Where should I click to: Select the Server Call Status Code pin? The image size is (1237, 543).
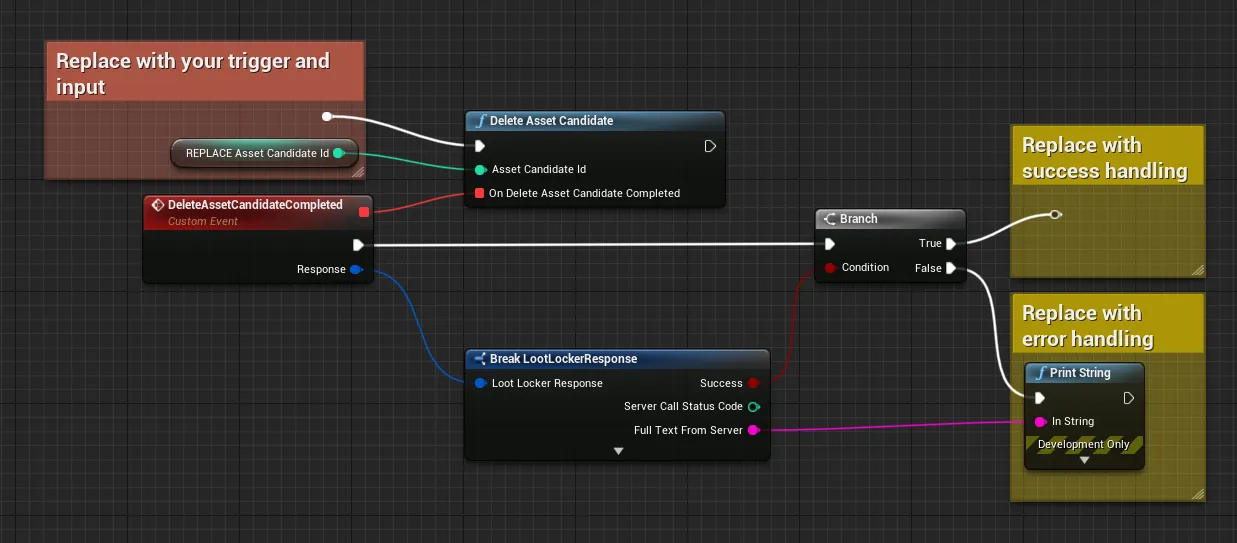pyautogui.click(x=754, y=407)
